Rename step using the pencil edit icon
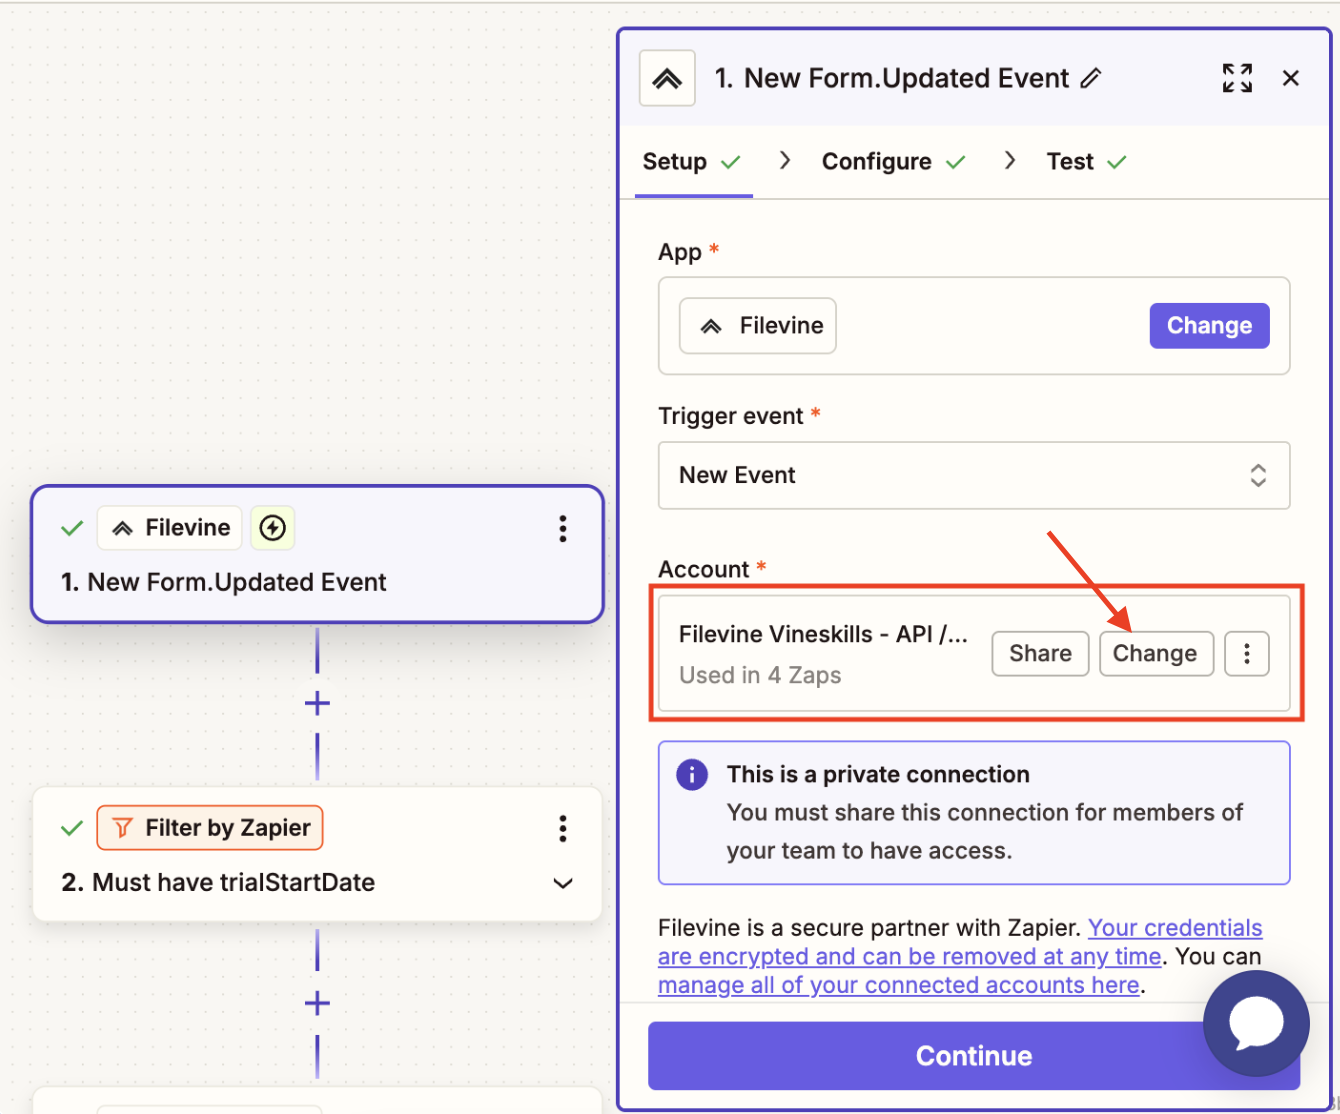Image resolution: width=1340 pixels, height=1114 pixels. [x=1091, y=78]
